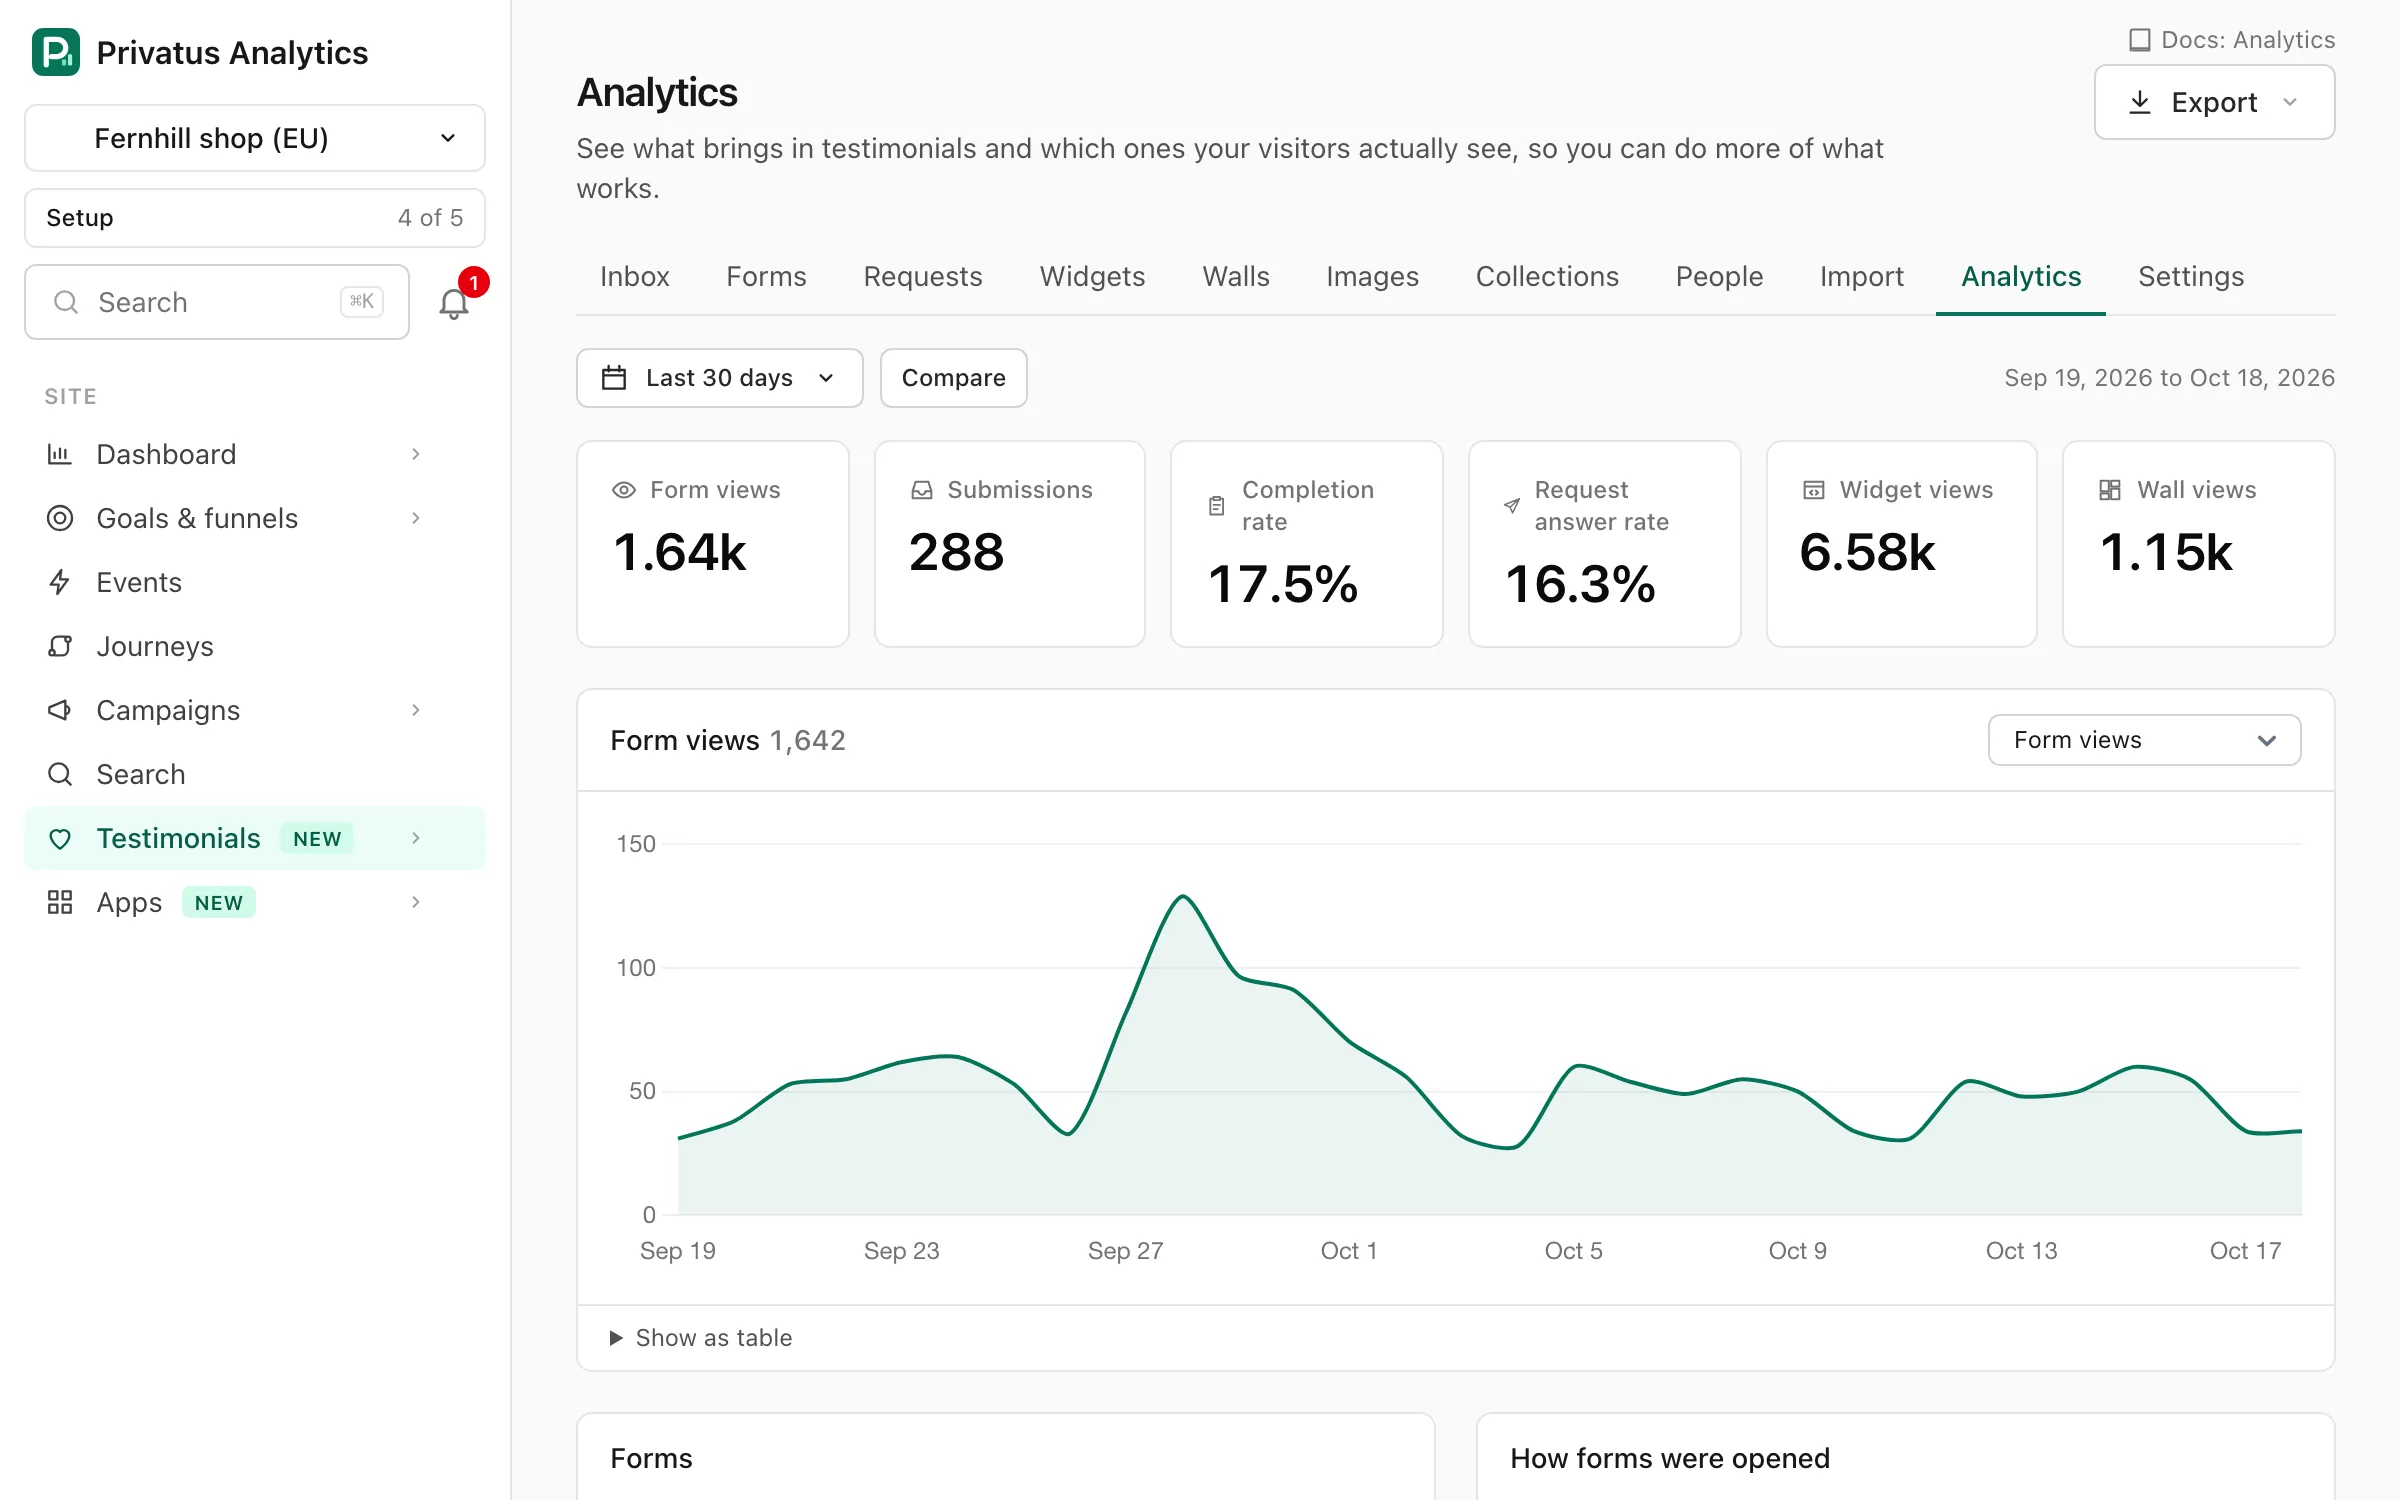Expand the Goals & funnels chevron

tap(416, 518)
